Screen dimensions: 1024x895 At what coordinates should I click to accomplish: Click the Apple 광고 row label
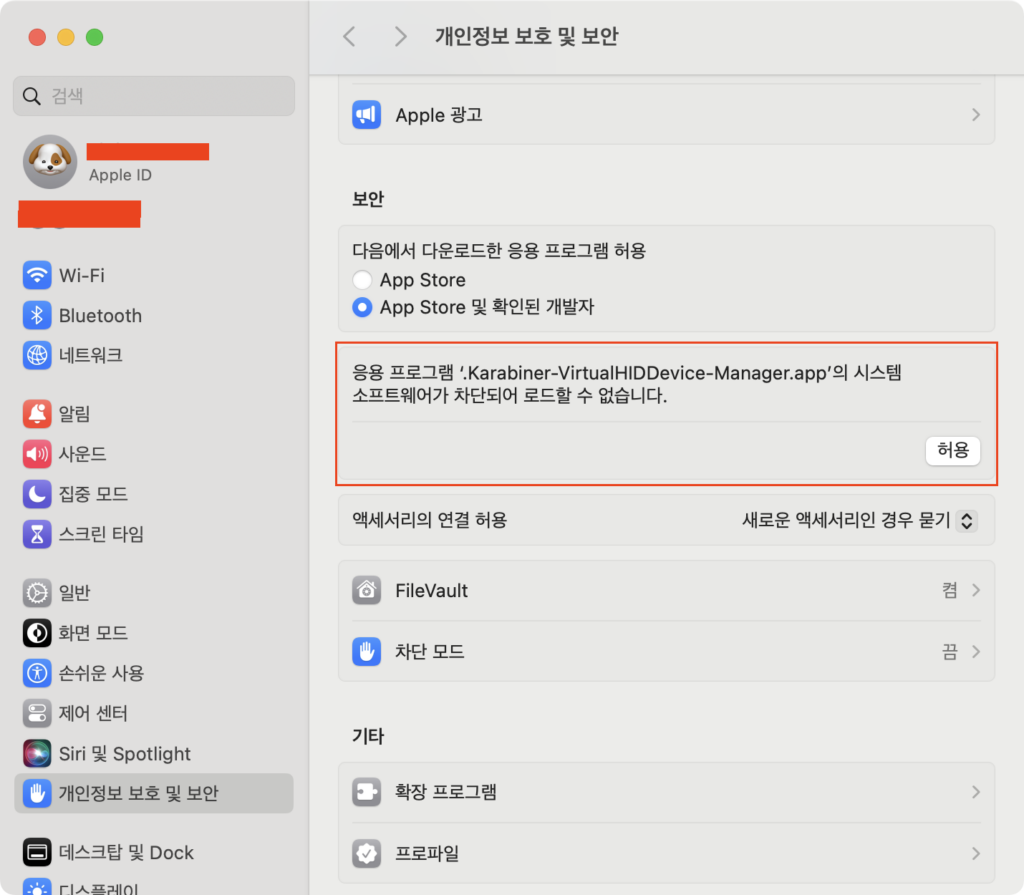coord(439,115)
